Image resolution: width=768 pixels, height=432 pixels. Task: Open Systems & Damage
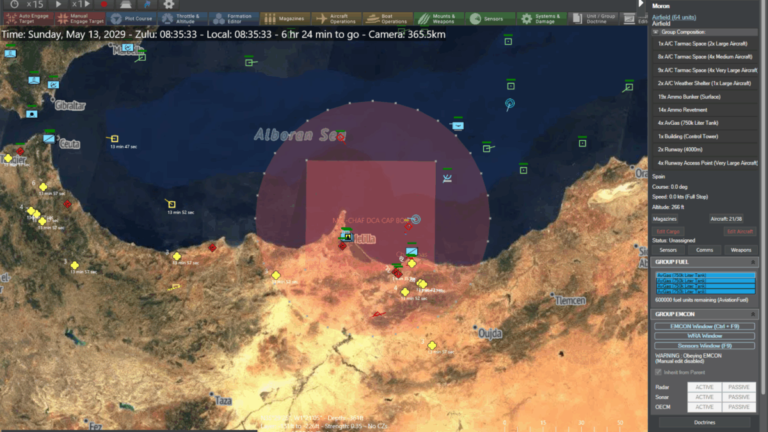pos(542,19)
